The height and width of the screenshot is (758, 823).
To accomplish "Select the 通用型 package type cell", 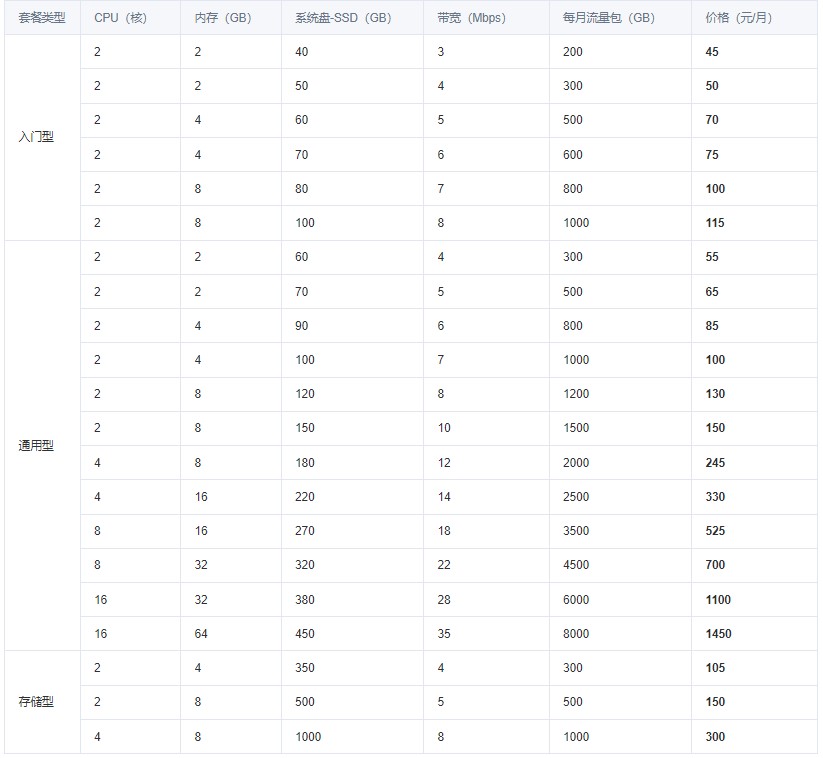I will (x=42, y=446).
